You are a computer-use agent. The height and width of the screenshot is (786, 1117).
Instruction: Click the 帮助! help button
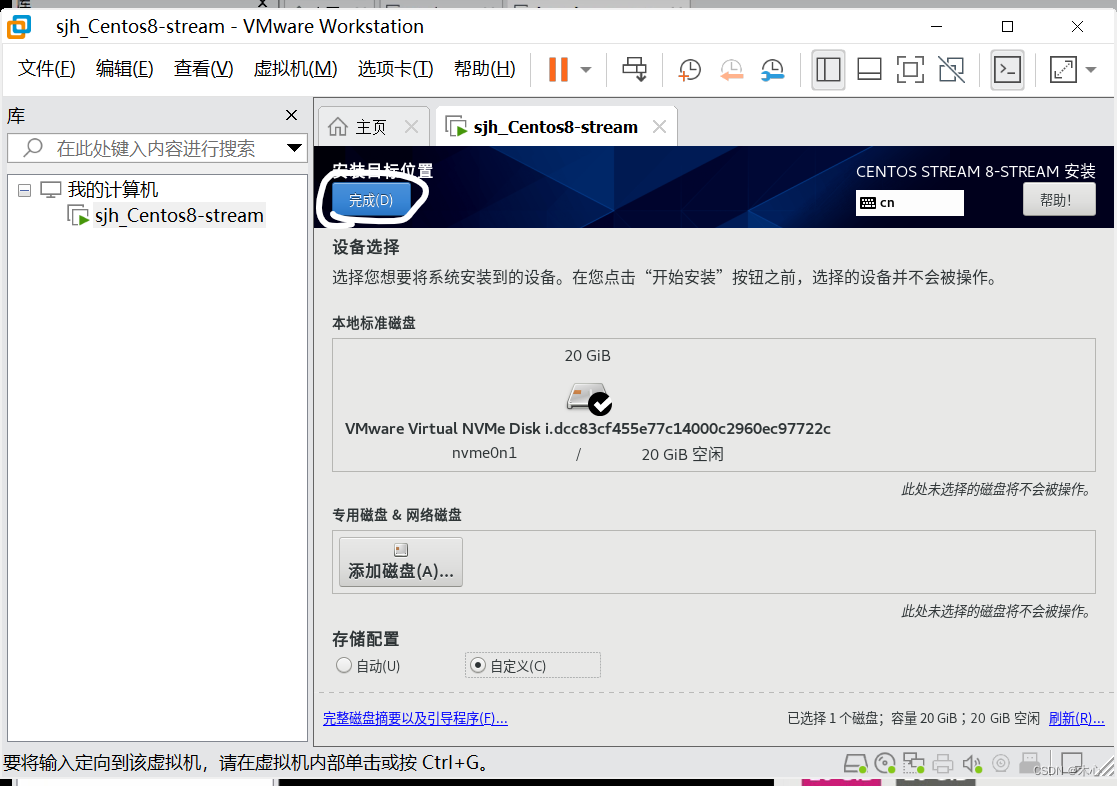pyautogui.click(x=1059, y=200)
